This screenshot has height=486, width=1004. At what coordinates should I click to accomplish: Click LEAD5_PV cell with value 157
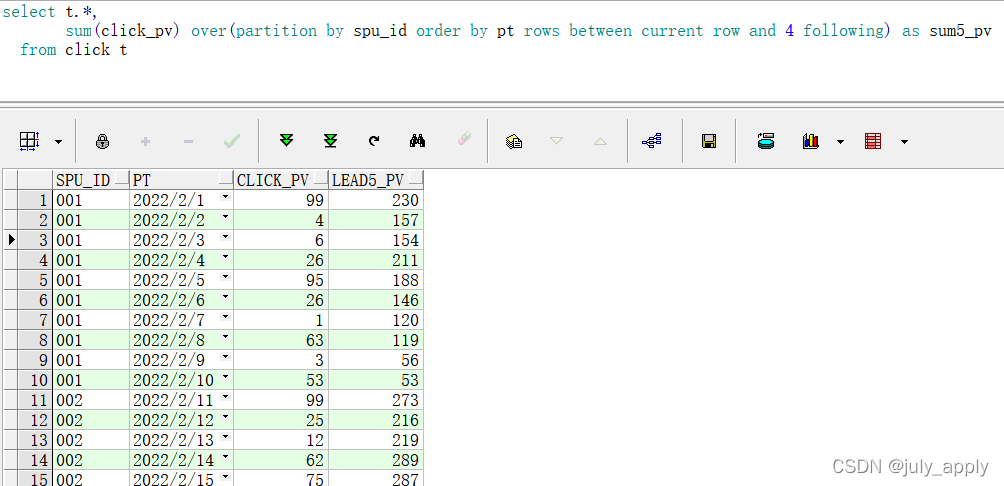coord(376,220)
